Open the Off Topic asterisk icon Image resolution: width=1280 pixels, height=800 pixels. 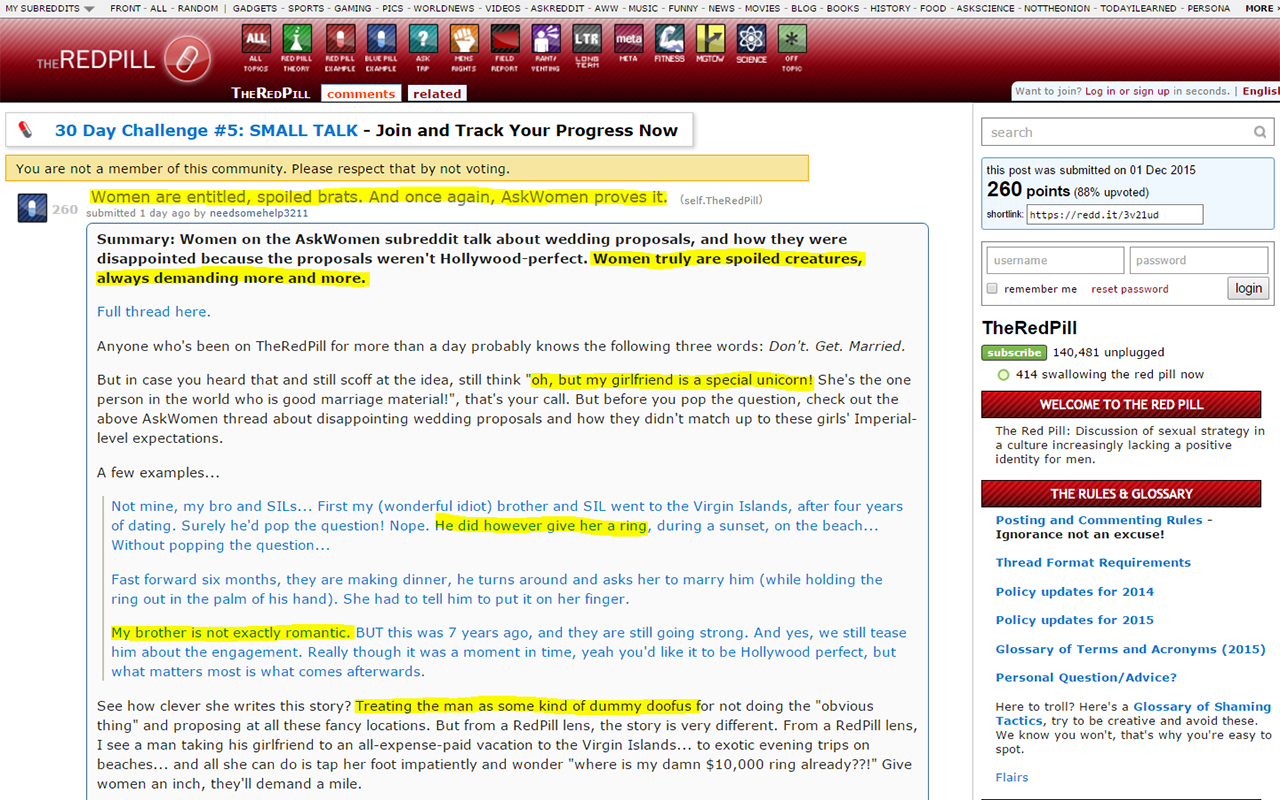[792, 40]
